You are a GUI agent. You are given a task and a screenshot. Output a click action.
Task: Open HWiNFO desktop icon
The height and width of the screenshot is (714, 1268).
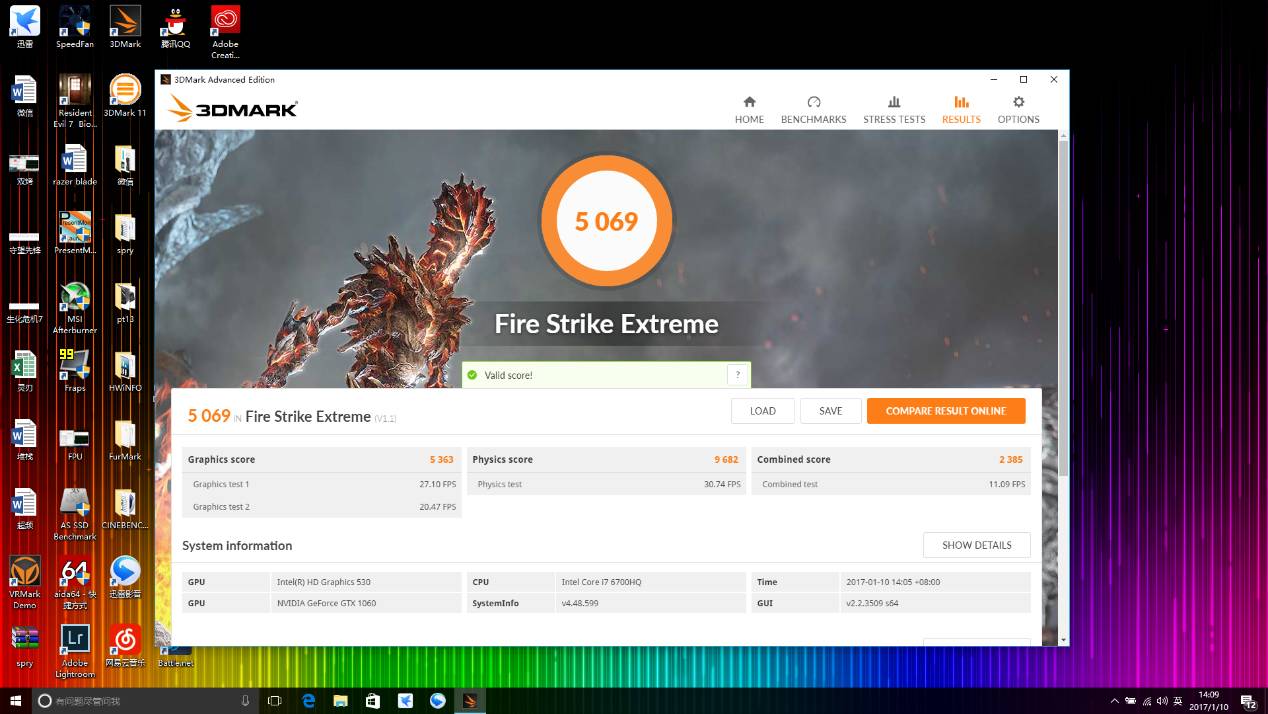124,365
